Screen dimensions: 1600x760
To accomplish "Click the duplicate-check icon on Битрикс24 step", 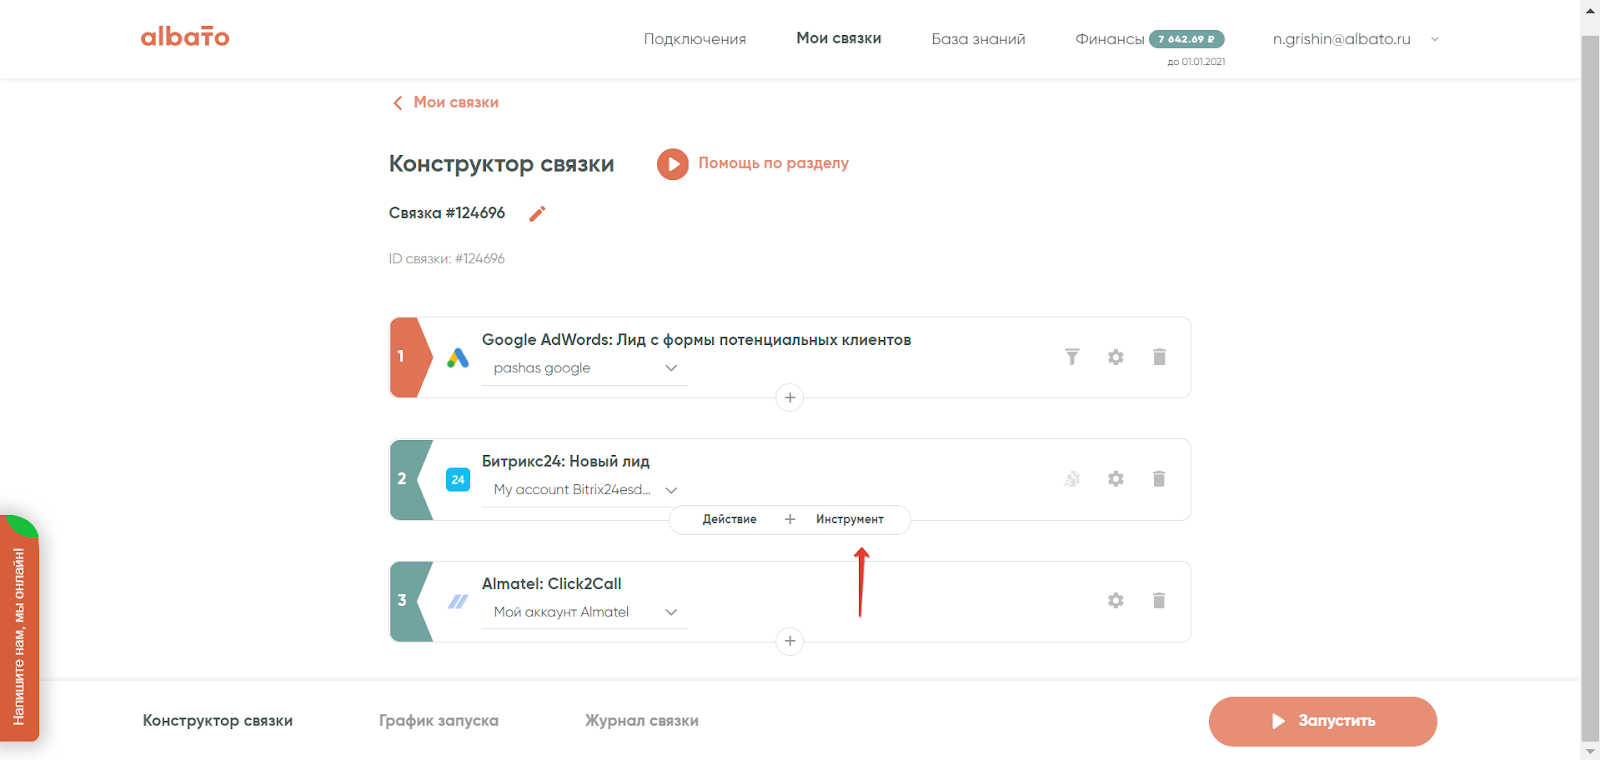I will [1072, 479].
